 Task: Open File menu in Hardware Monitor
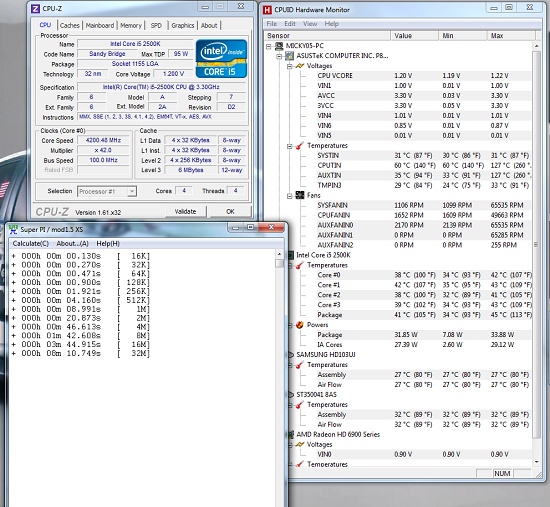click(x=271, y=24)
